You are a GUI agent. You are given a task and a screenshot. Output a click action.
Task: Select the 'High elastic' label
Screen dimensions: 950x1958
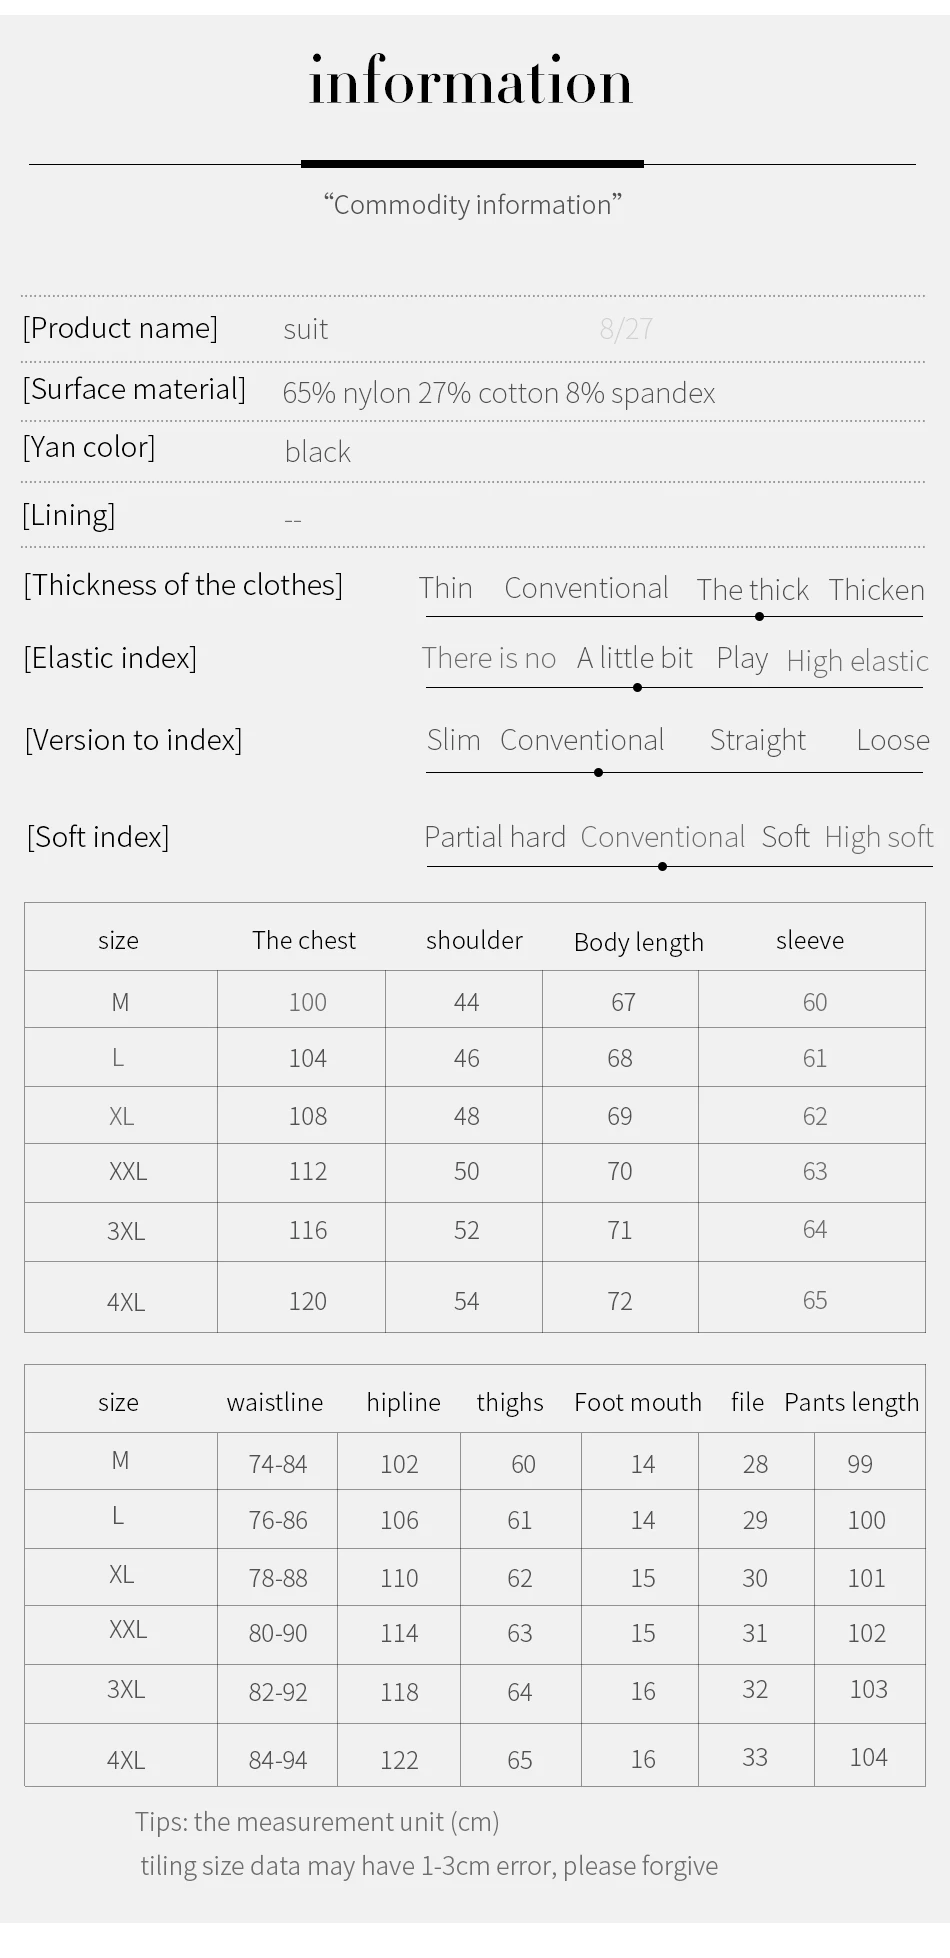(857, 661)
